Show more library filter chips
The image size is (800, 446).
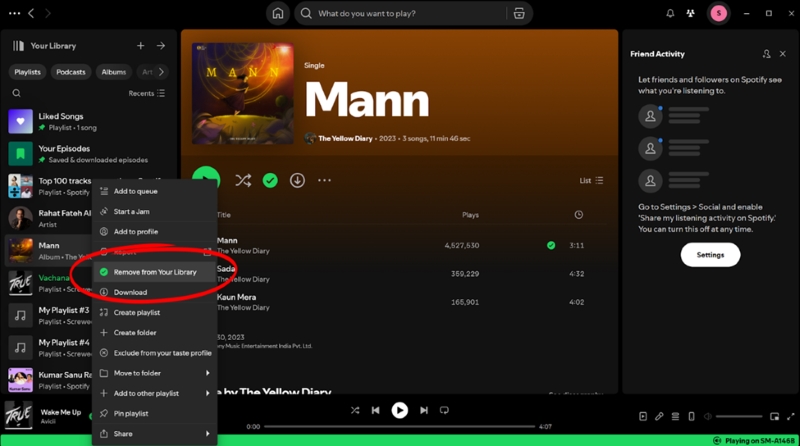click(x=161, y=72)
